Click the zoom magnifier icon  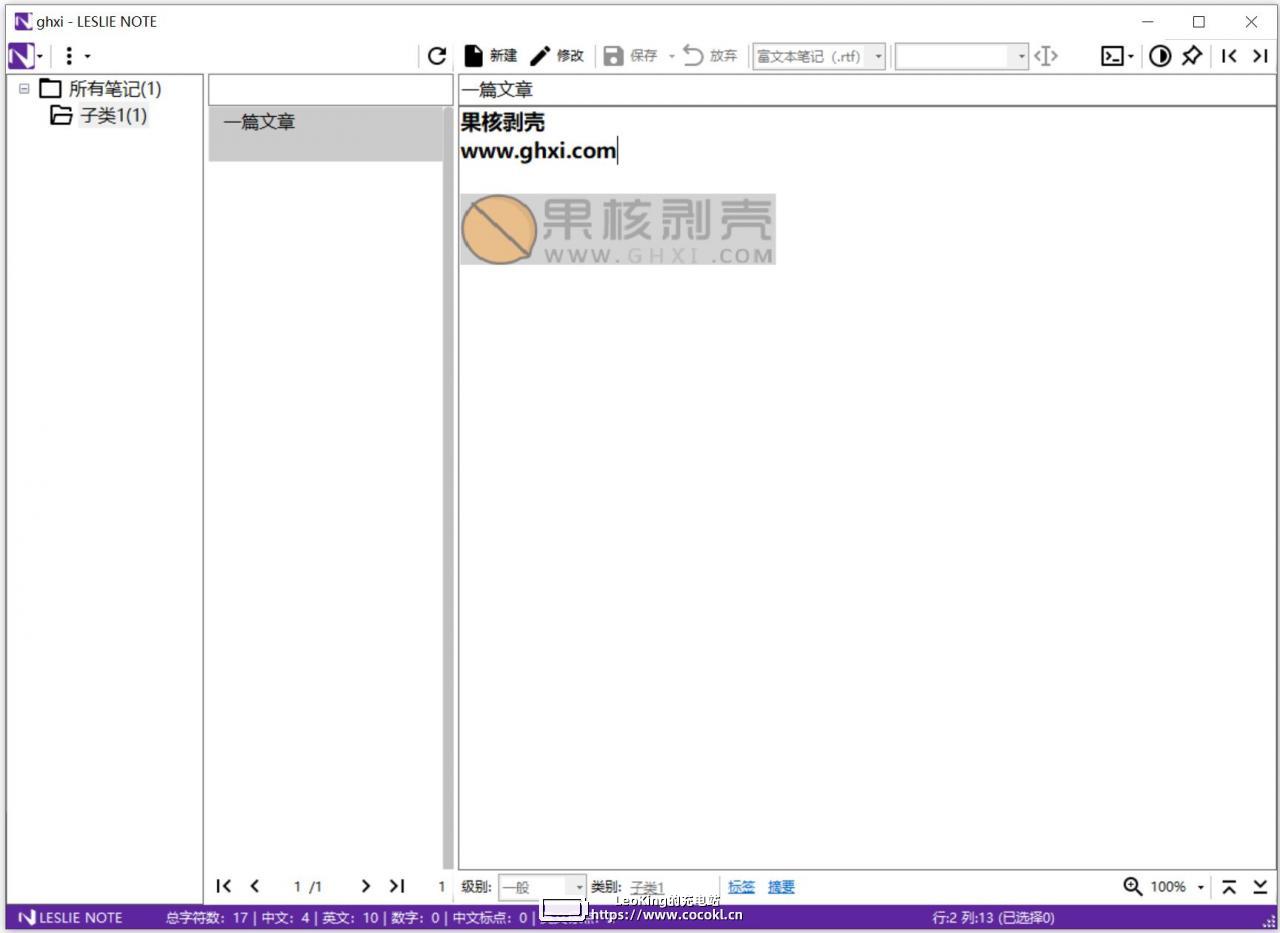(x=1133, y=886)
